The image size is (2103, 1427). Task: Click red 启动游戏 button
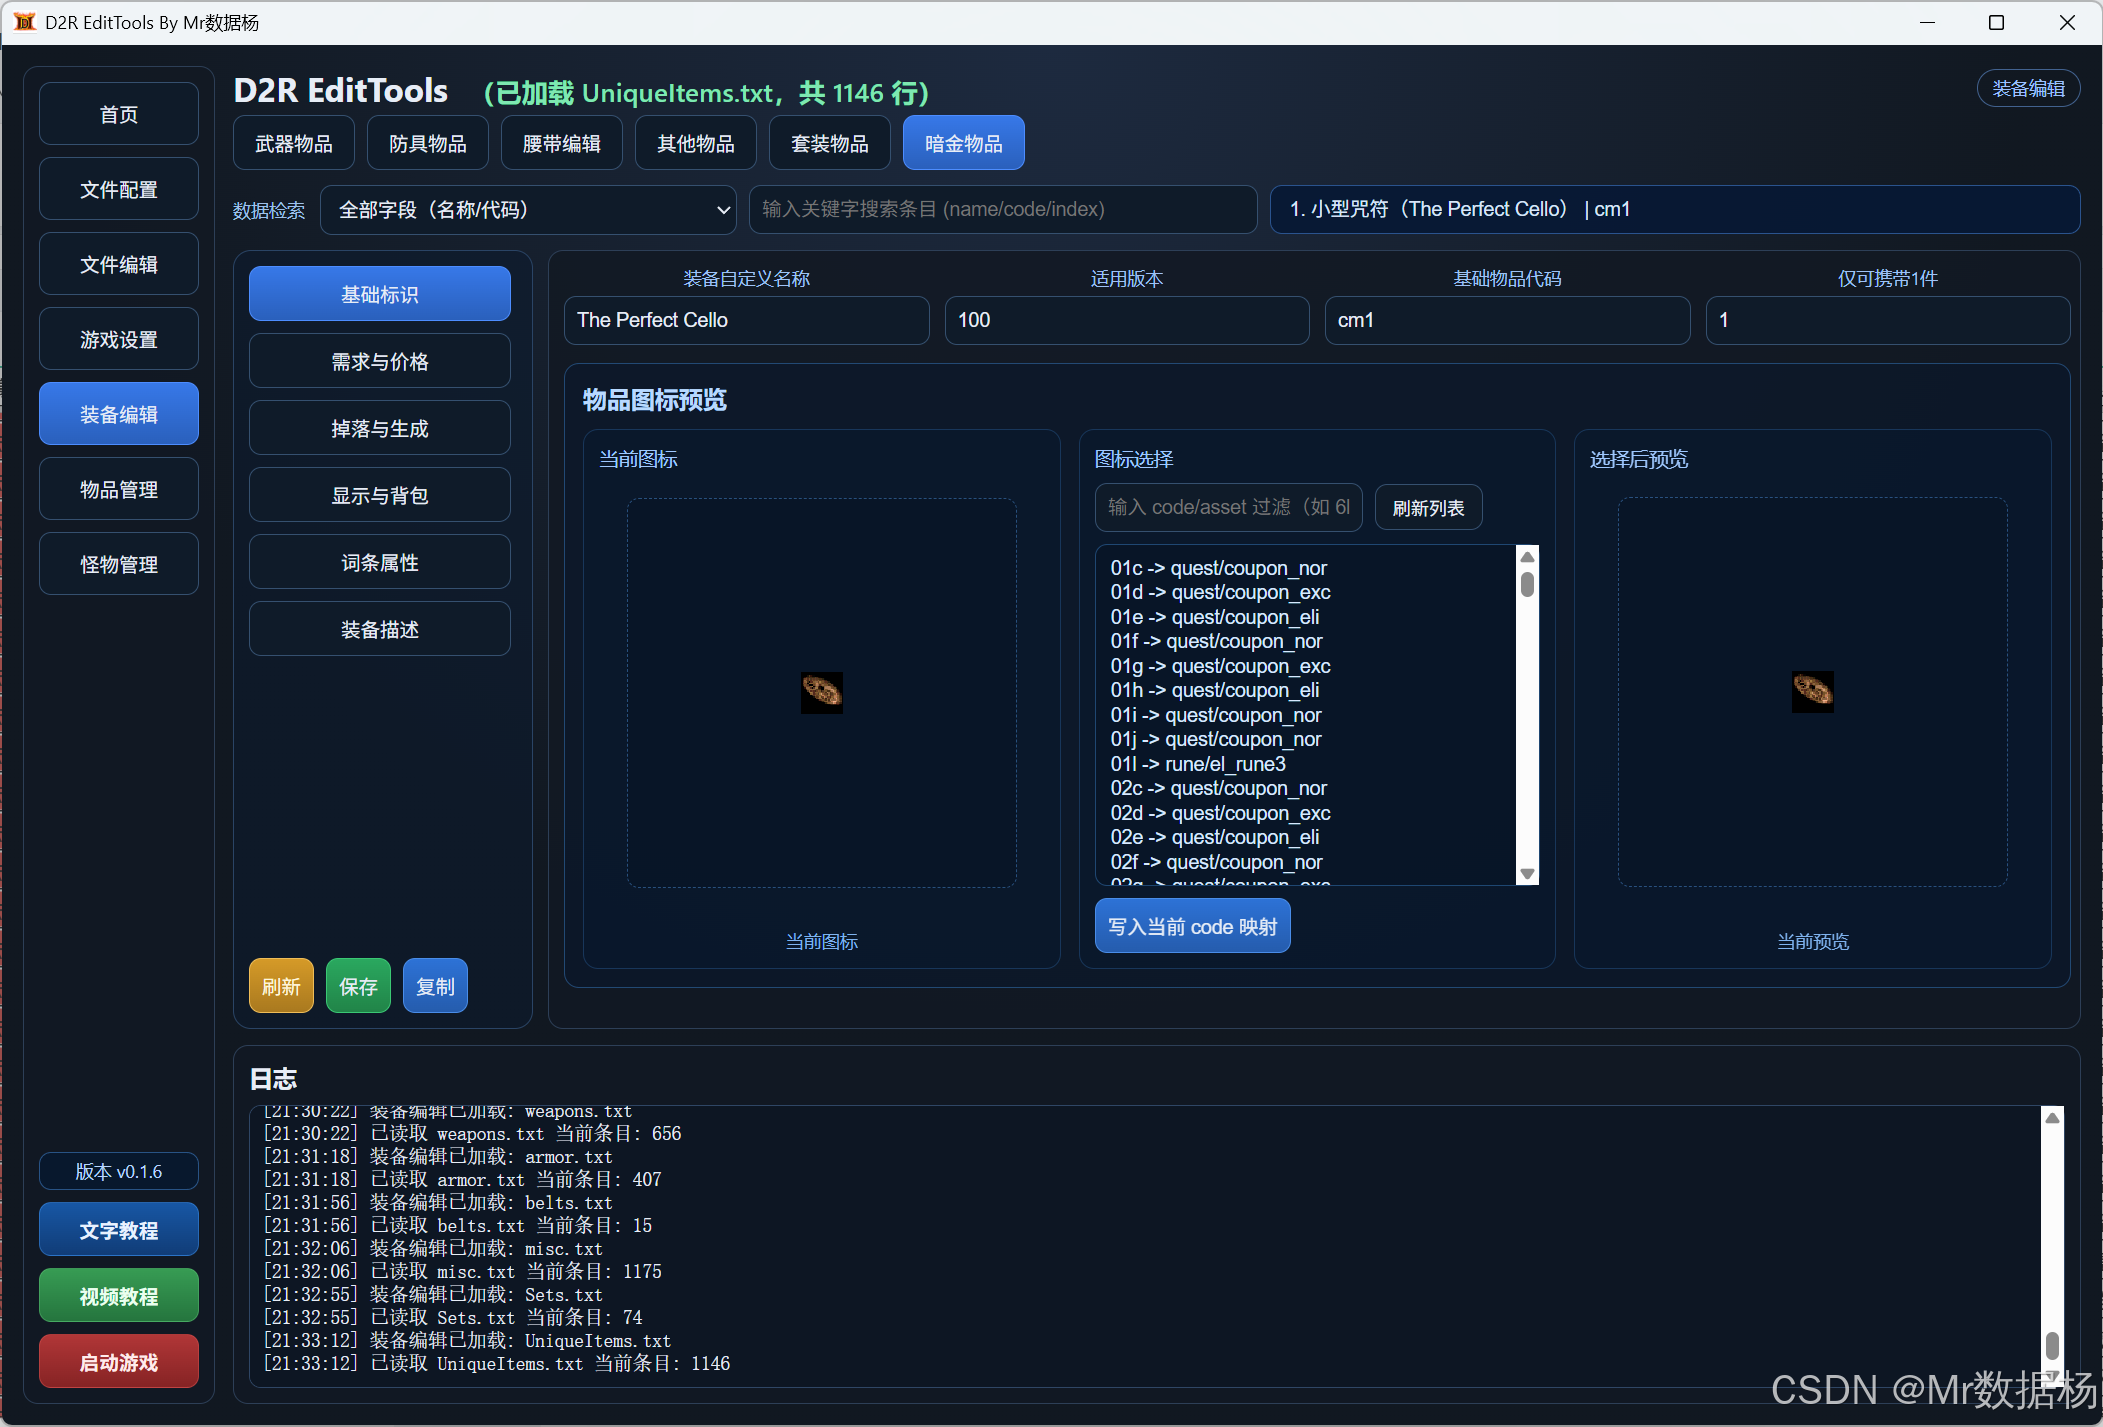pos(118,1362)
